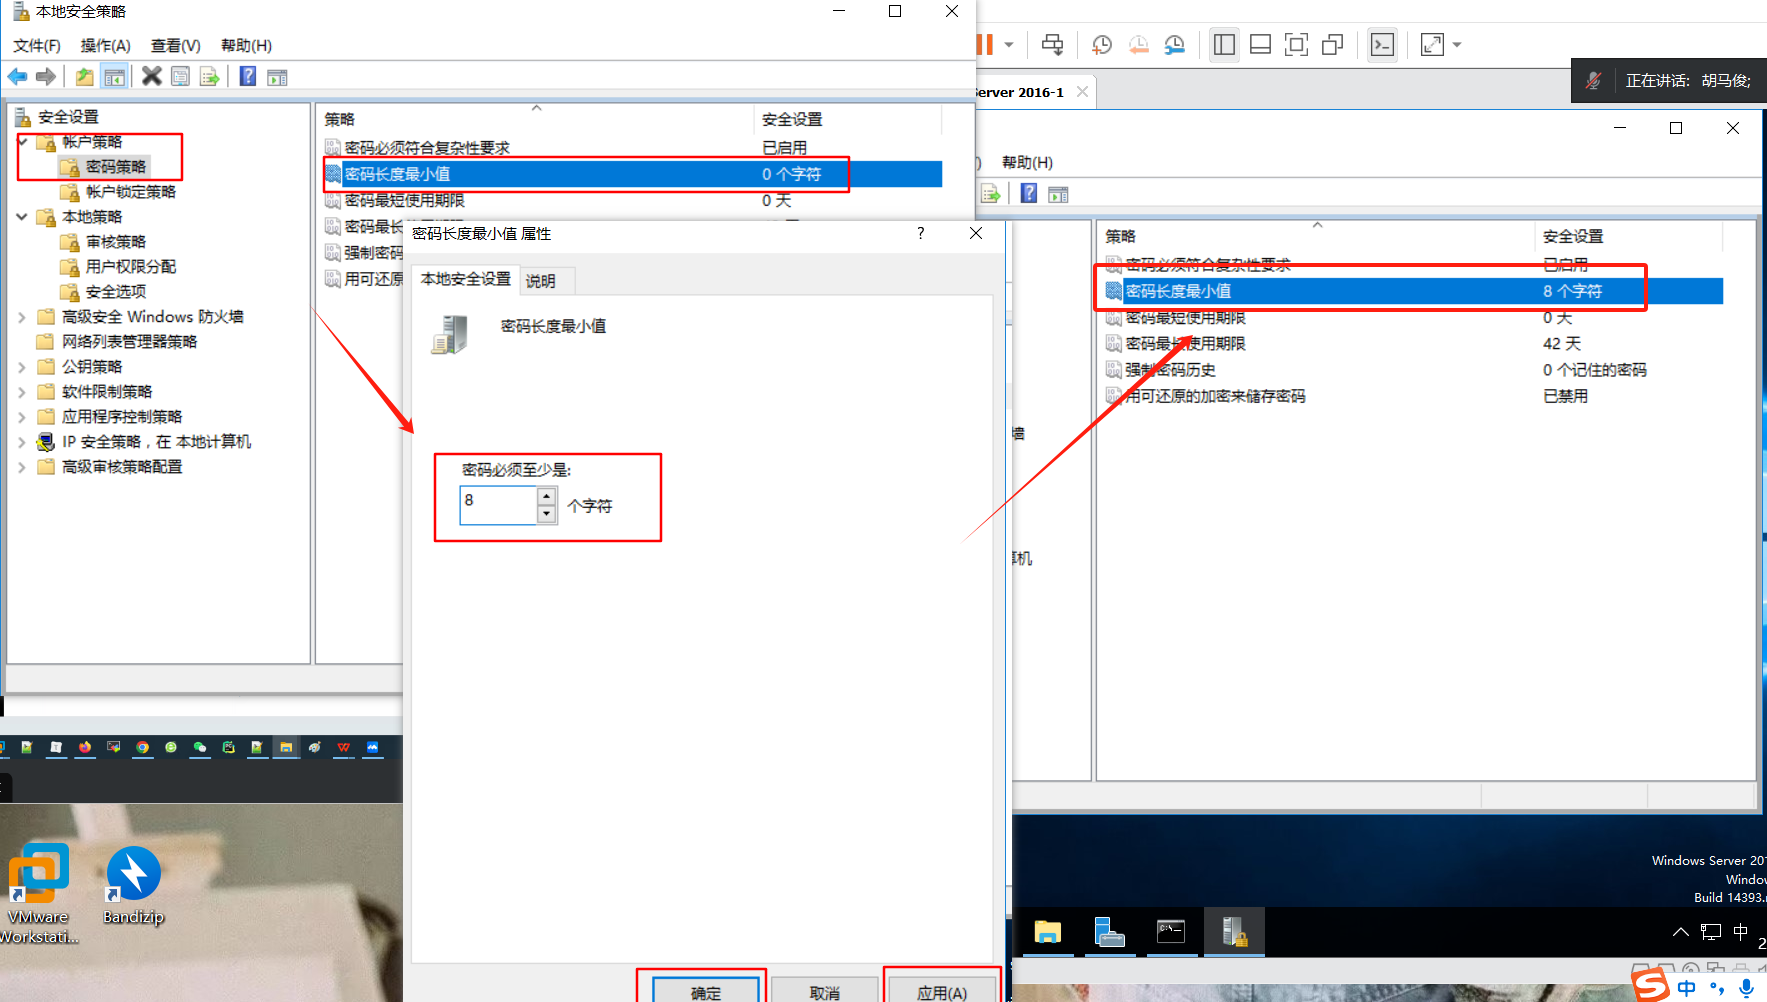This screenshot has width=1767, height=1002.
Task: Click the VMware thumbnail bar view icon
Action: click(x=1260, y=44)
